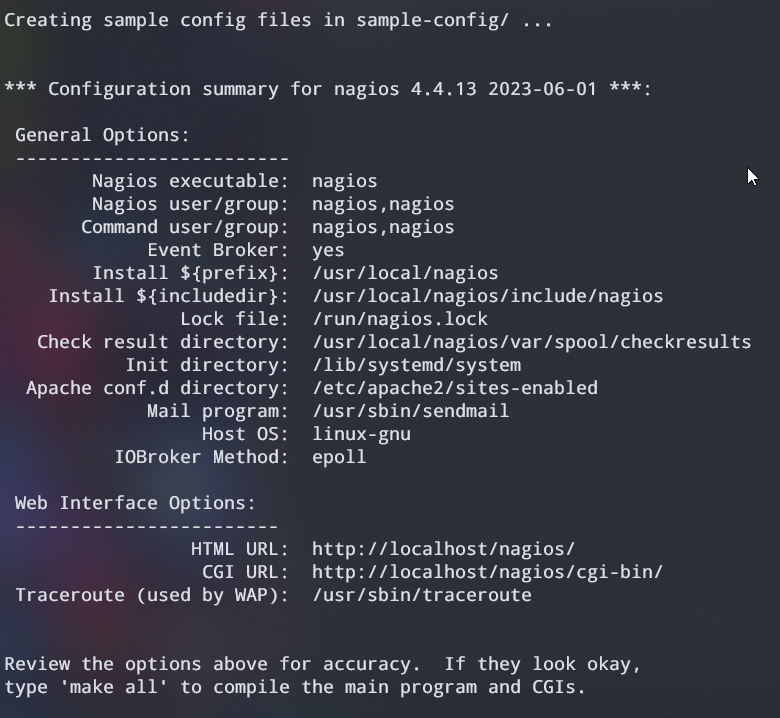Screen dimensions: 780x718
Task: Click the /usr/local/nagios prefix path
Action: [x=405, y=273]
